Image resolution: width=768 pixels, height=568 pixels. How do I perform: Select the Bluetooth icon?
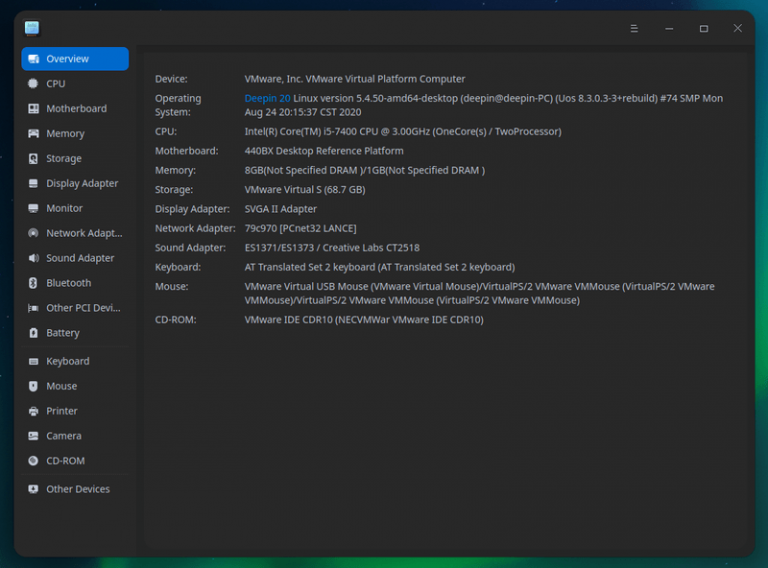tap(34, 283)
